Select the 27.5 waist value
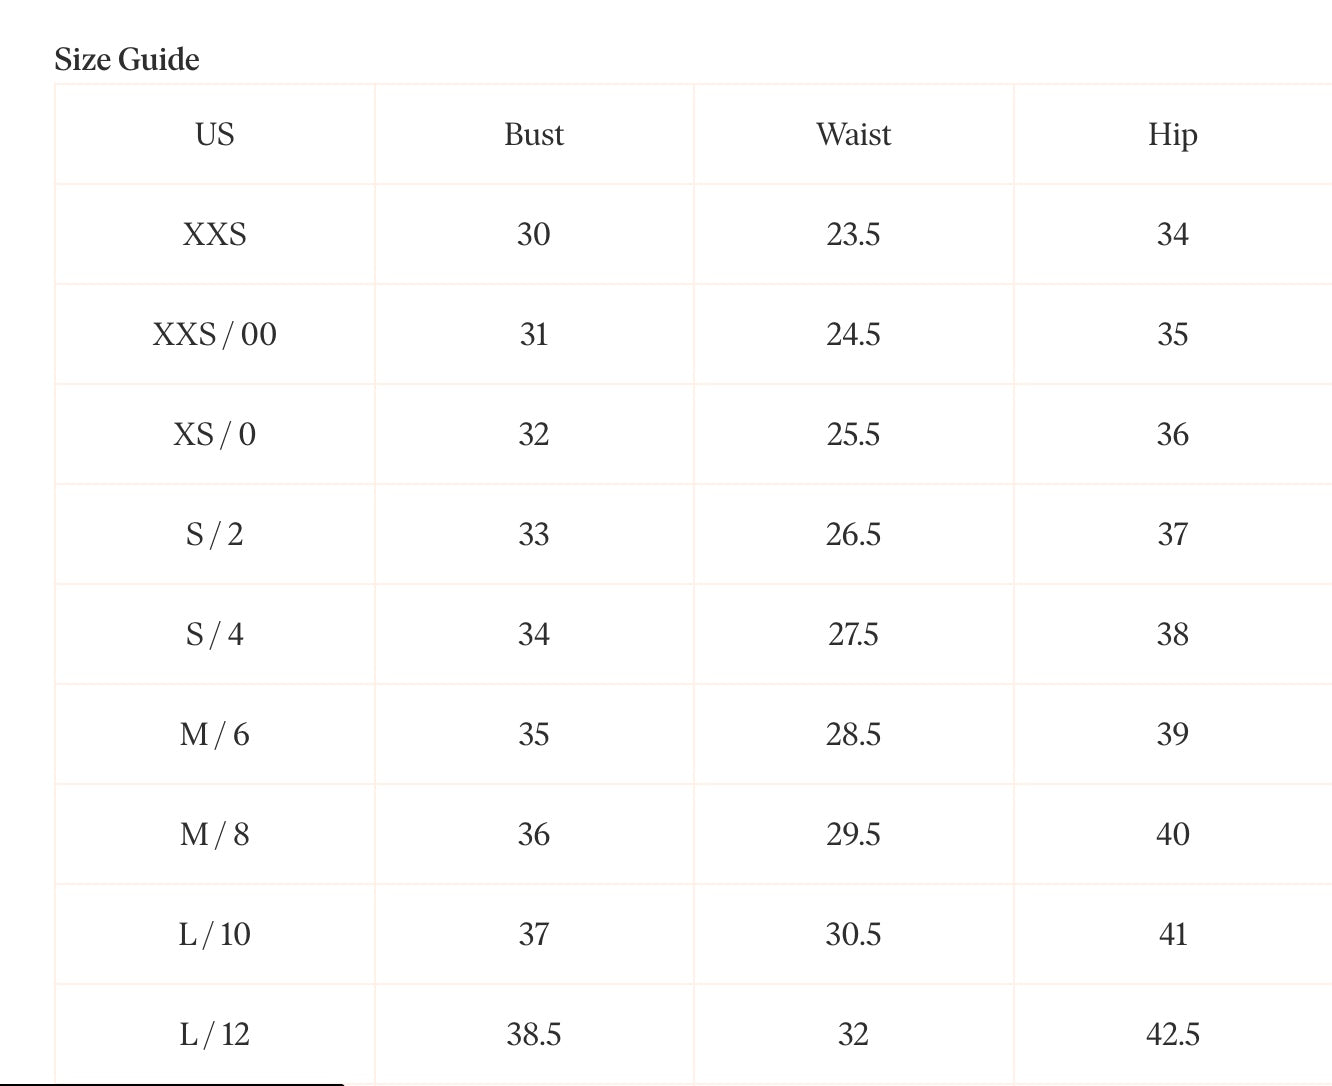Image resolution: width=1332 pixels, height=1086 pixels. coord(853,634)
